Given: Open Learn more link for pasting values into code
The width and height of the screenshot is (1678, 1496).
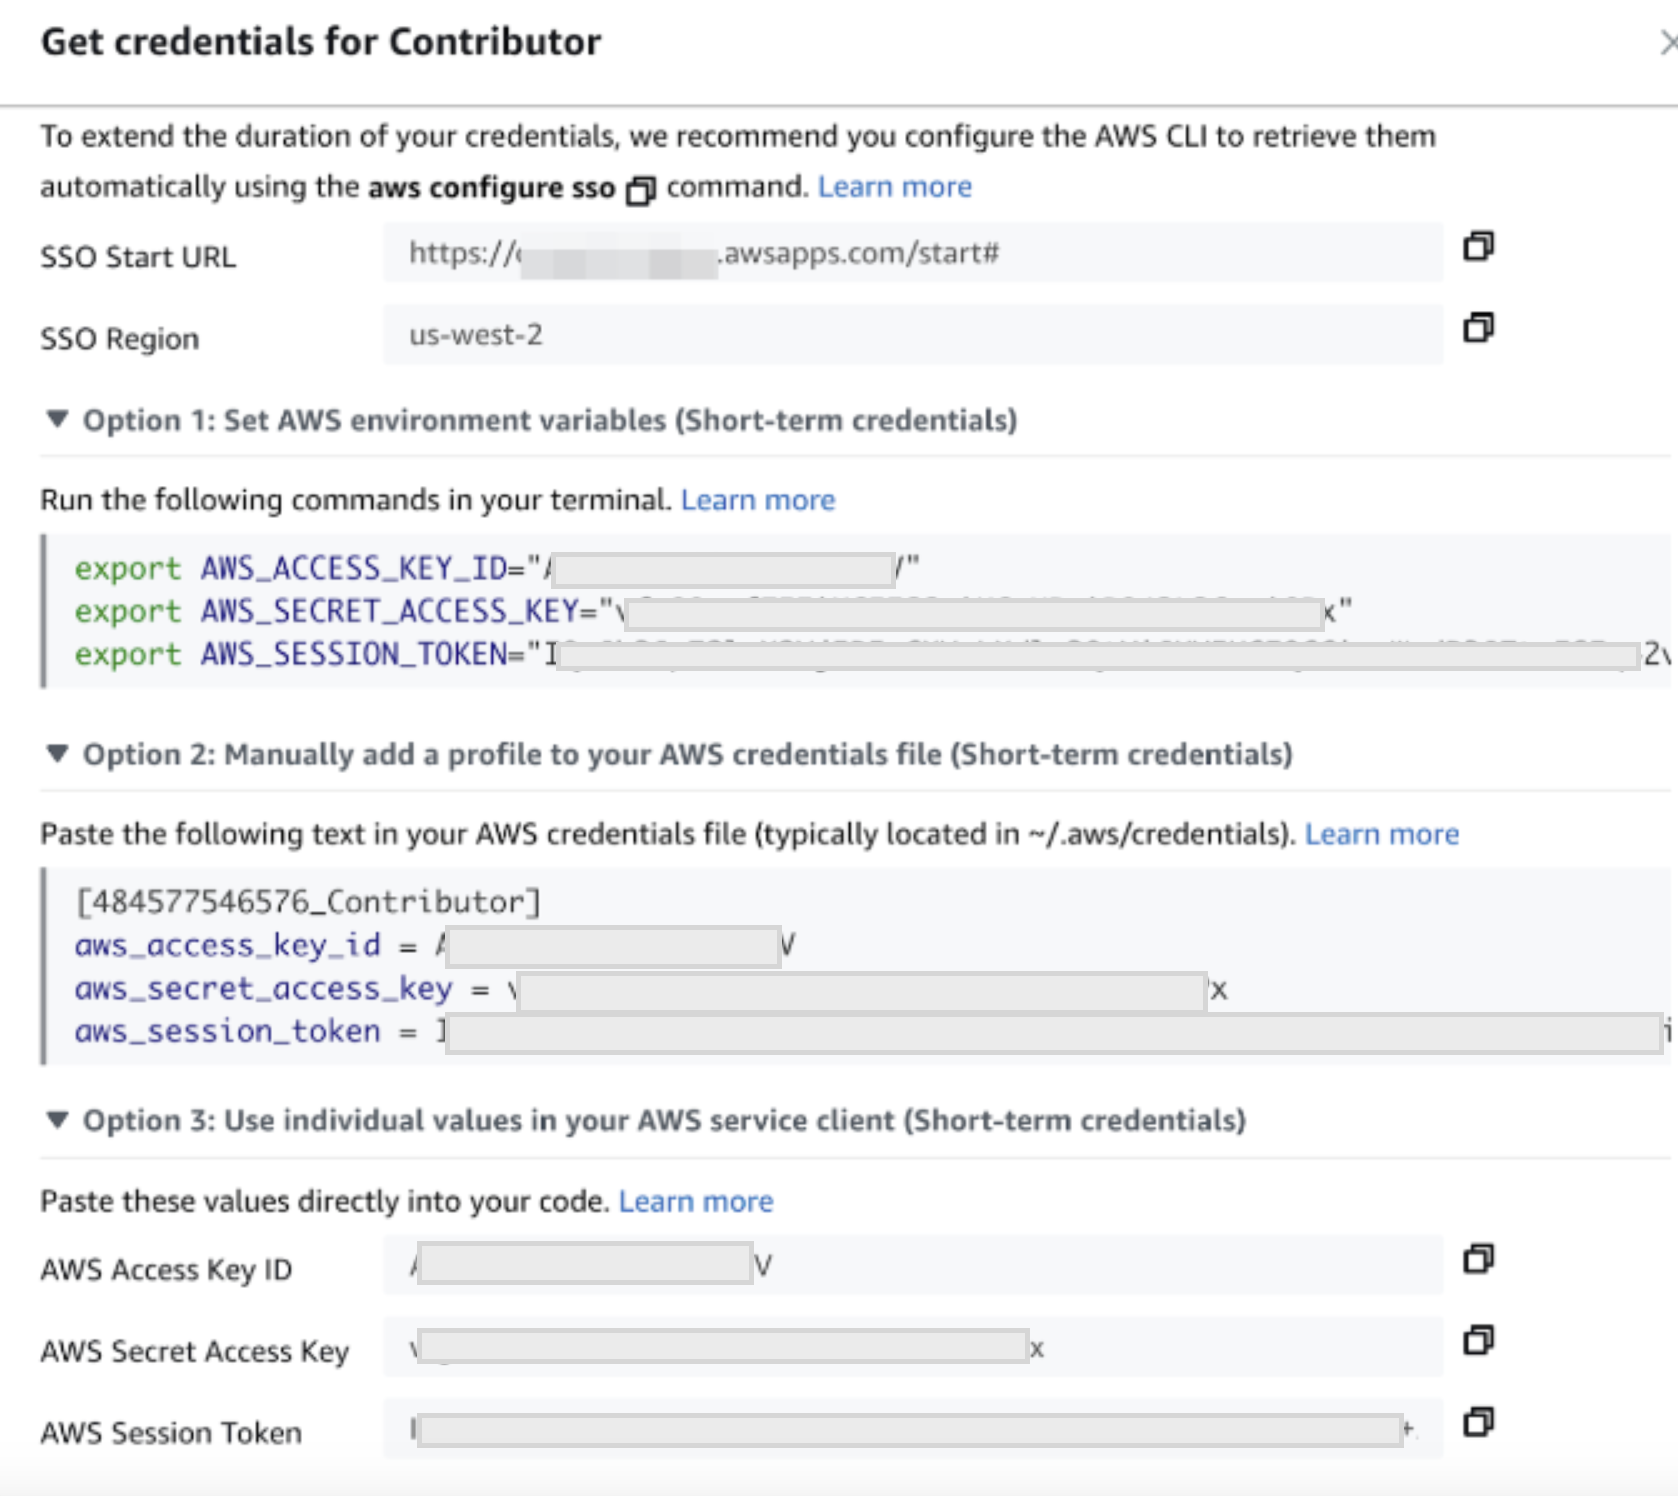Looking at the screenshot, I should pos(695,1201).
